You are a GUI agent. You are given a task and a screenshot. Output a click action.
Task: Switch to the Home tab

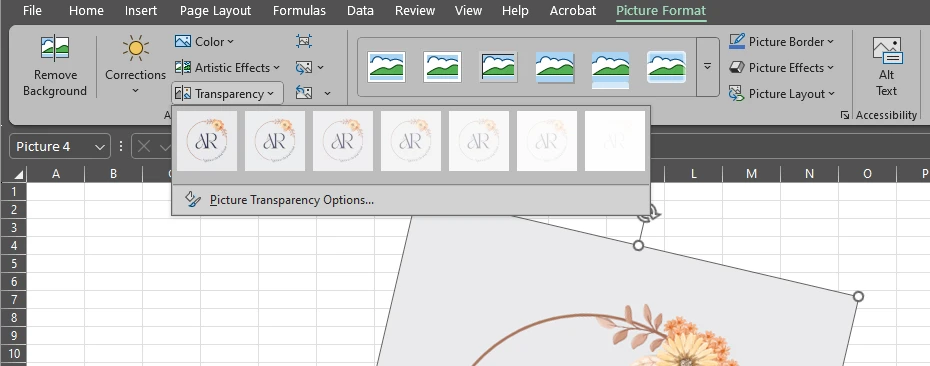(x=86, y=11)
